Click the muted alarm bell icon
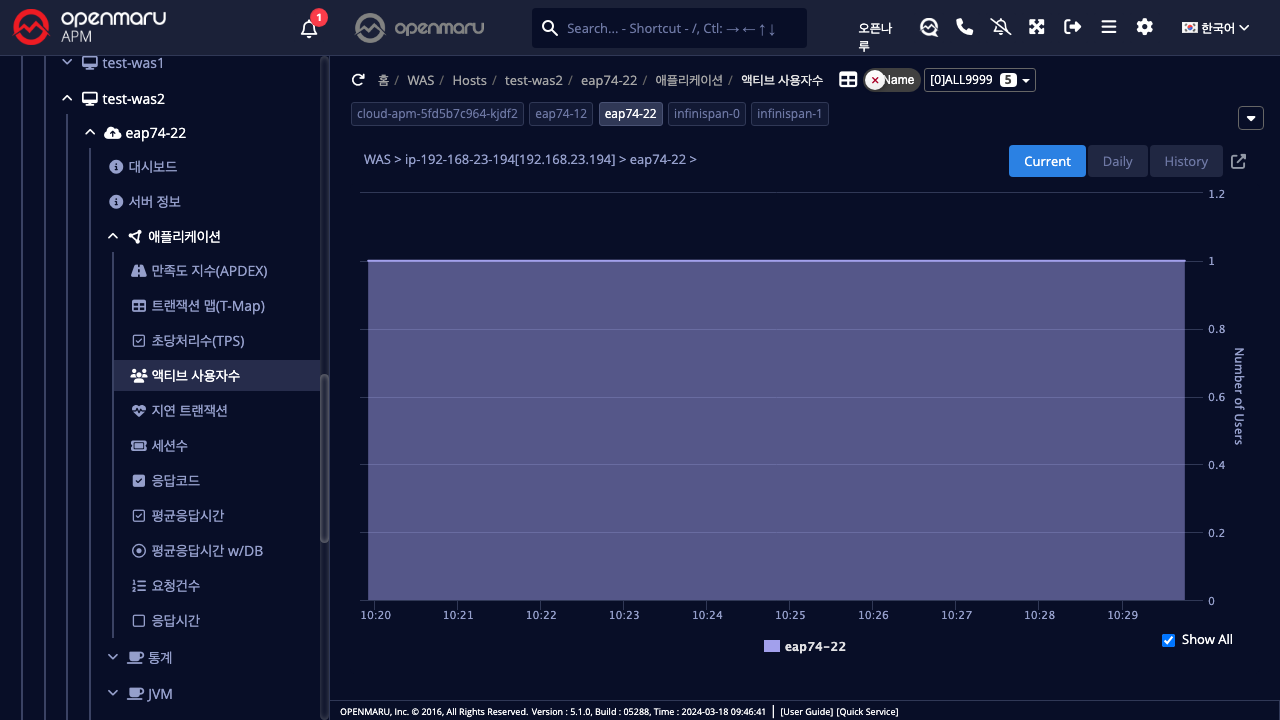This screenshot has height=720, width=1280. (x=1000, y=27)
